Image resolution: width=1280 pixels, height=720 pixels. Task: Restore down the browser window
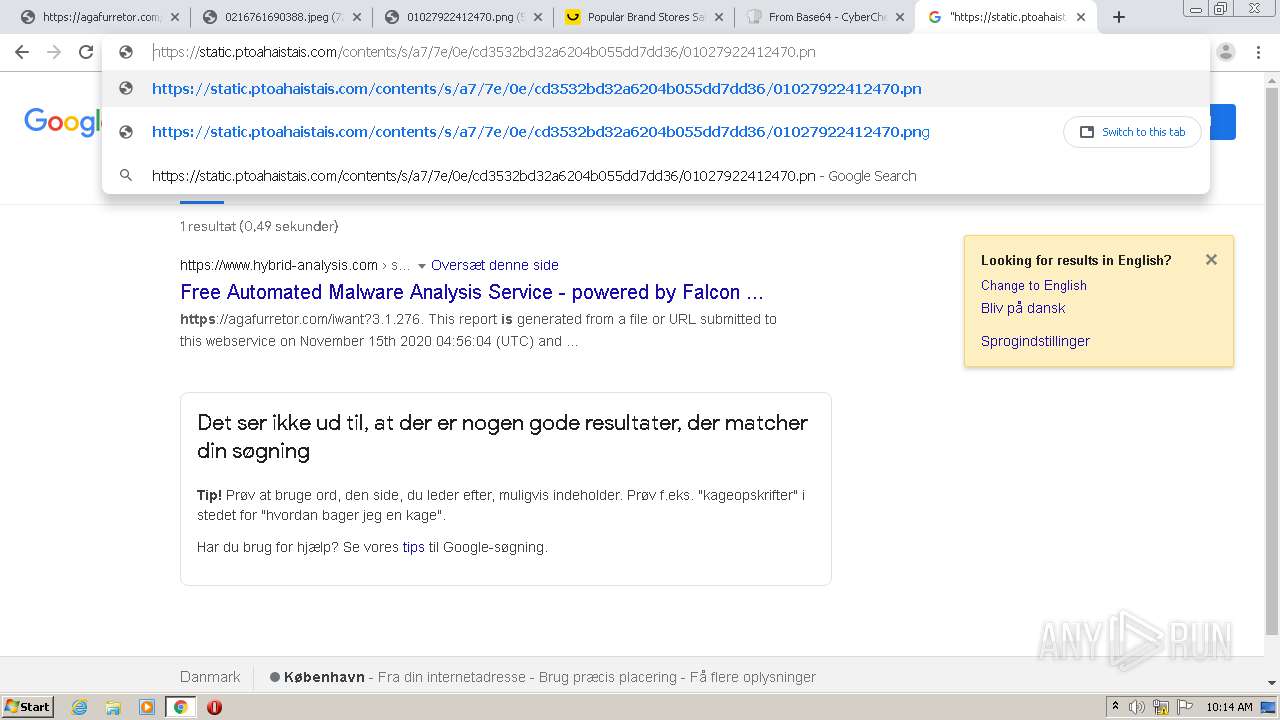pos(1221,9)
